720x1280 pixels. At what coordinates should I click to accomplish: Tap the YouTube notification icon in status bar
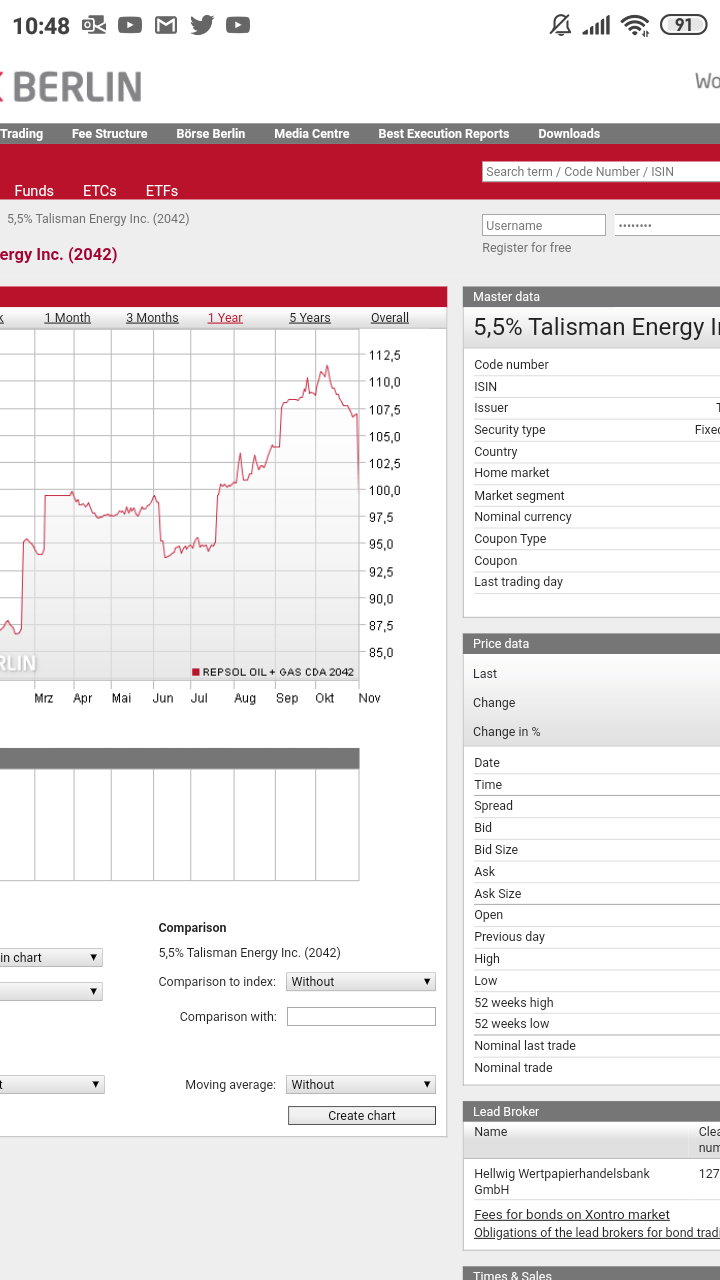(x=130, y=25)
